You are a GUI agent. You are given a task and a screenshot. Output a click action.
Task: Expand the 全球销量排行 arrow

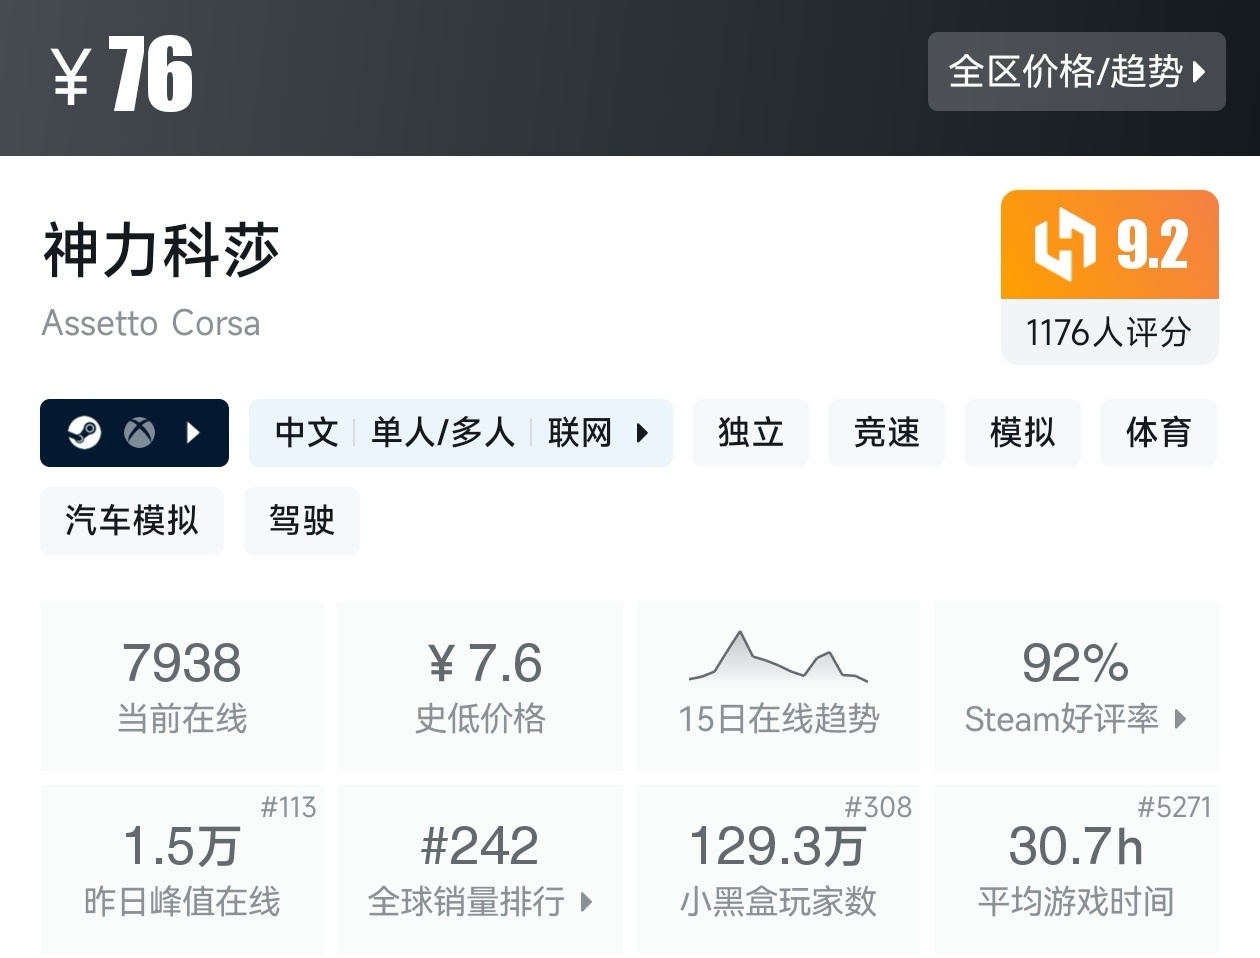(x=587, y=902)
